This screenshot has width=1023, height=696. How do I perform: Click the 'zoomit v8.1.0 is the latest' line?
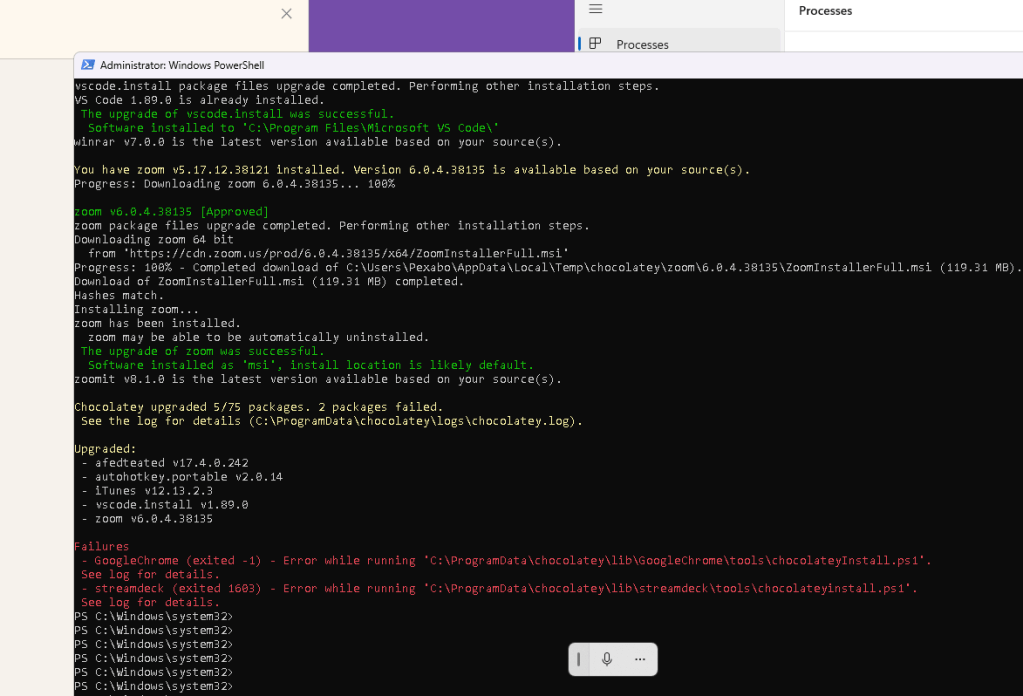(x=318, y=379)
